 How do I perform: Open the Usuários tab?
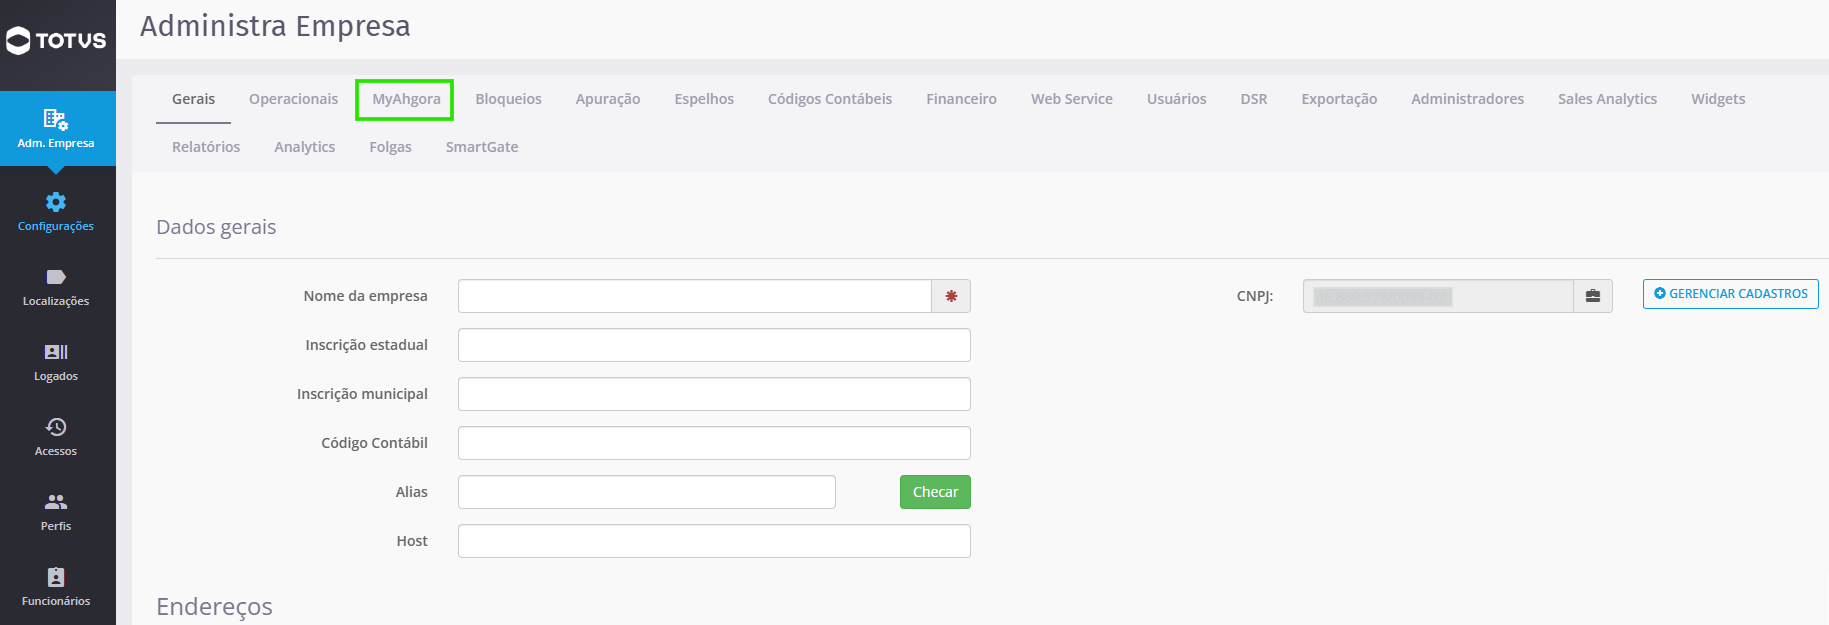point(1176,99)
